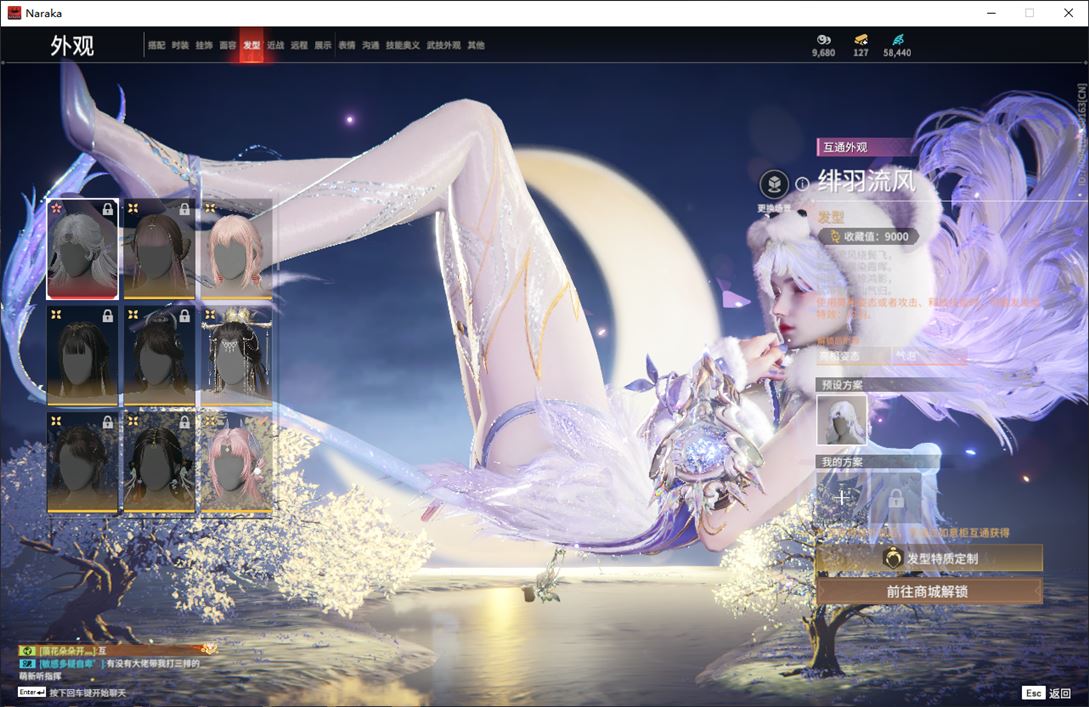Click the teal feather currency icon
1089x707 pixels.
[x=897, y=40]
